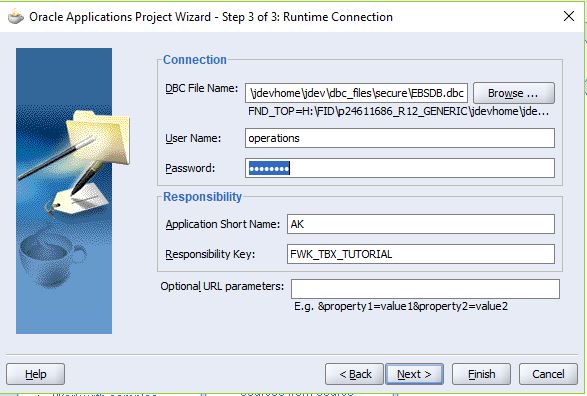Click the Oracle wizard coffee cup title icon
This screenshot has width=587, height=396.
coord(16,17)
